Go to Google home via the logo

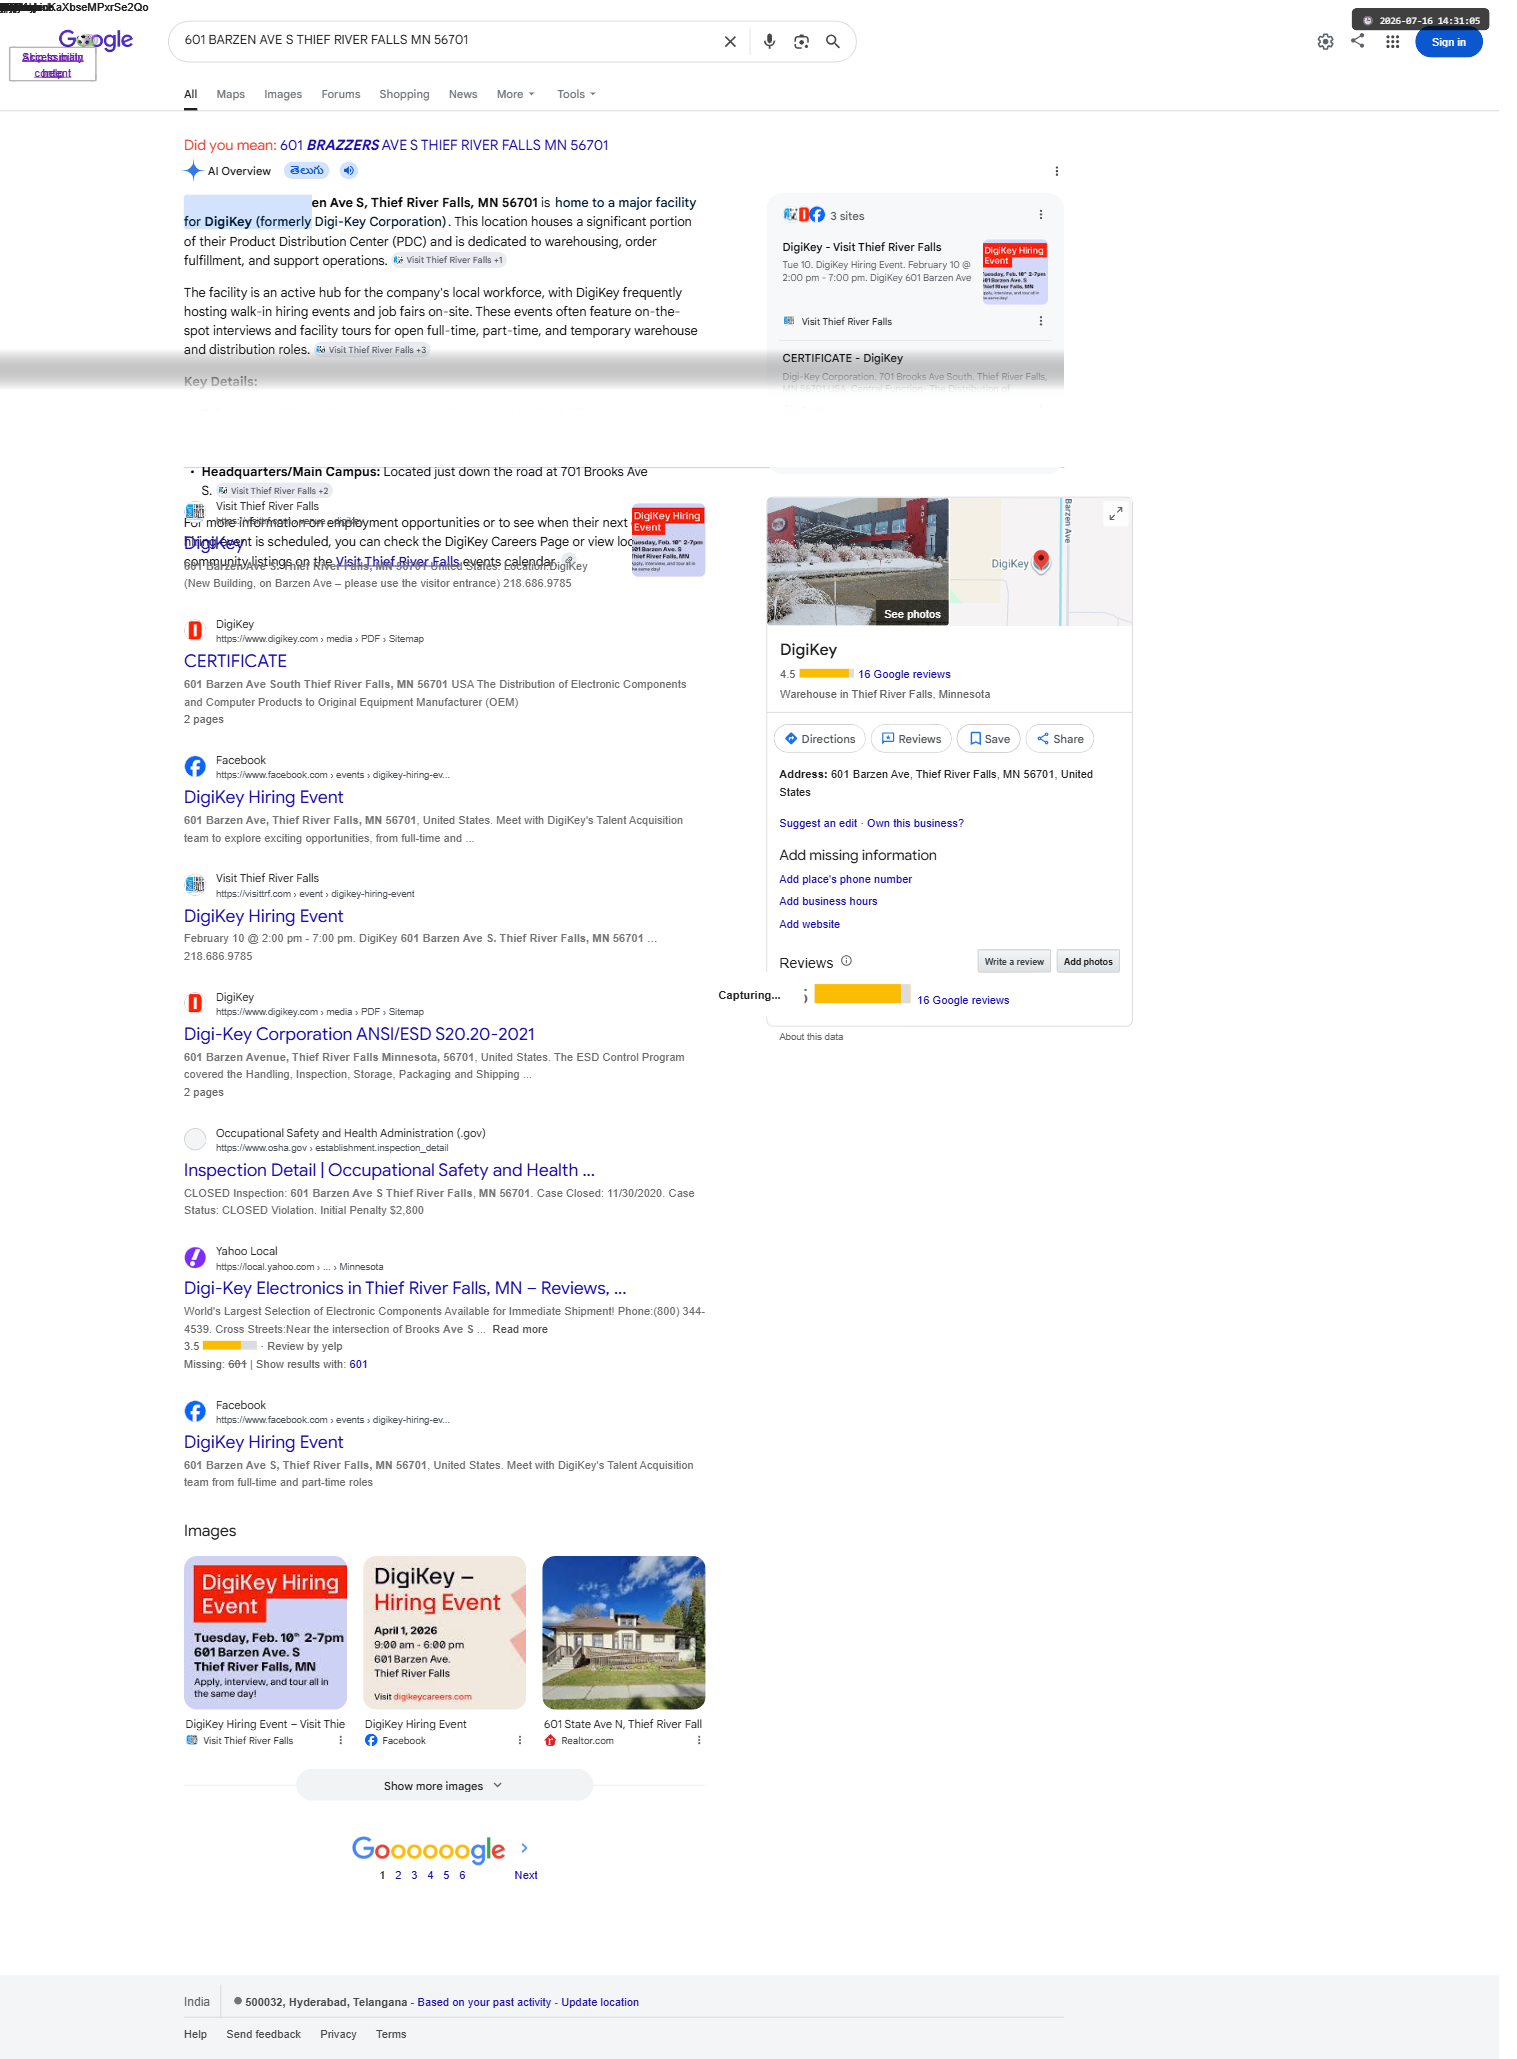click(x=96, y=40)
